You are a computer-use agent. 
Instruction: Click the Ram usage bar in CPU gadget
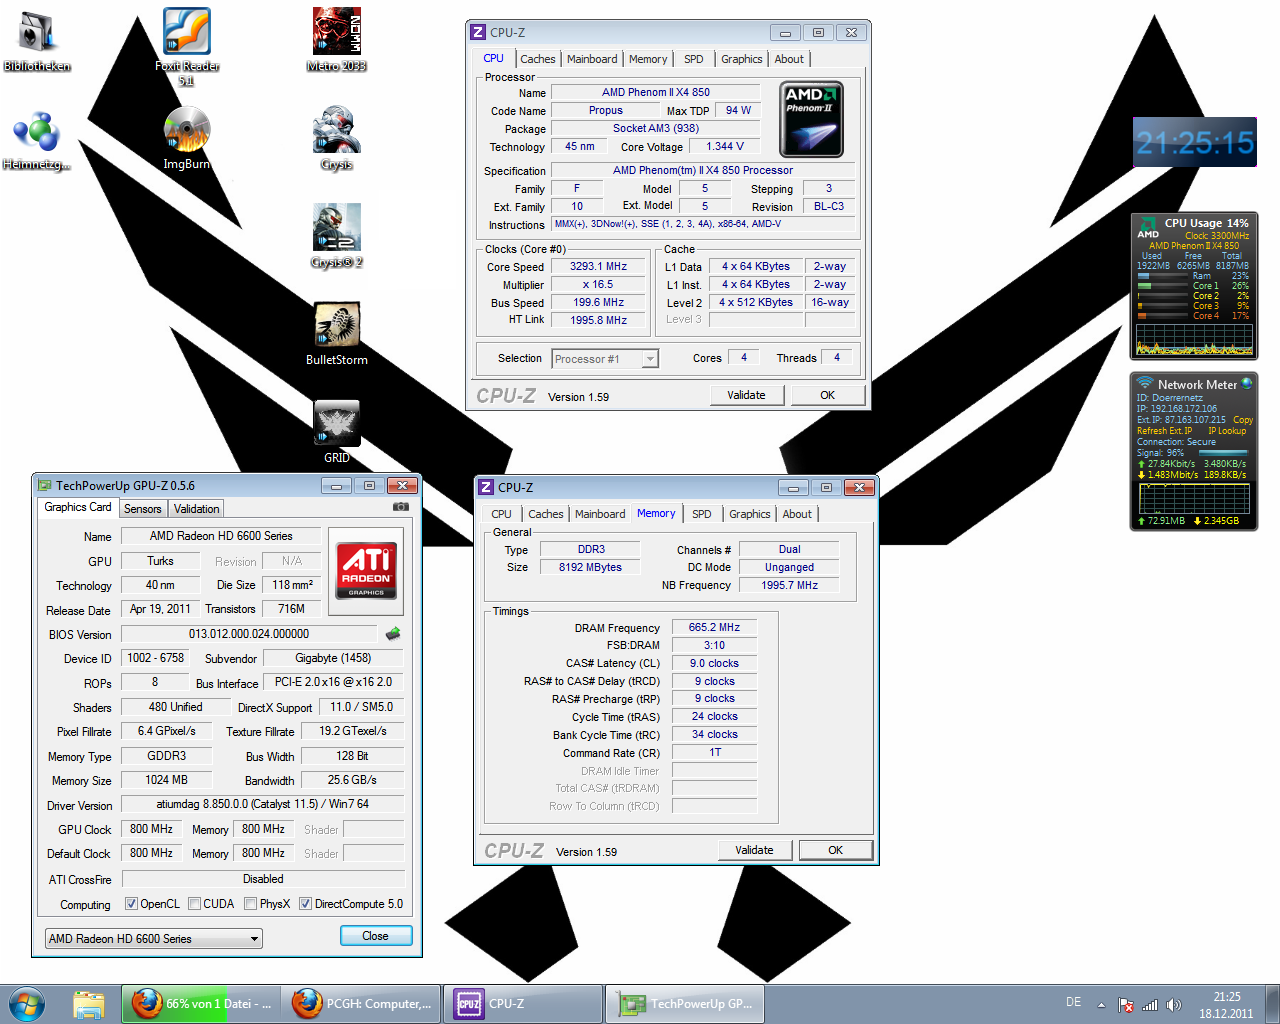point(1163,276)
